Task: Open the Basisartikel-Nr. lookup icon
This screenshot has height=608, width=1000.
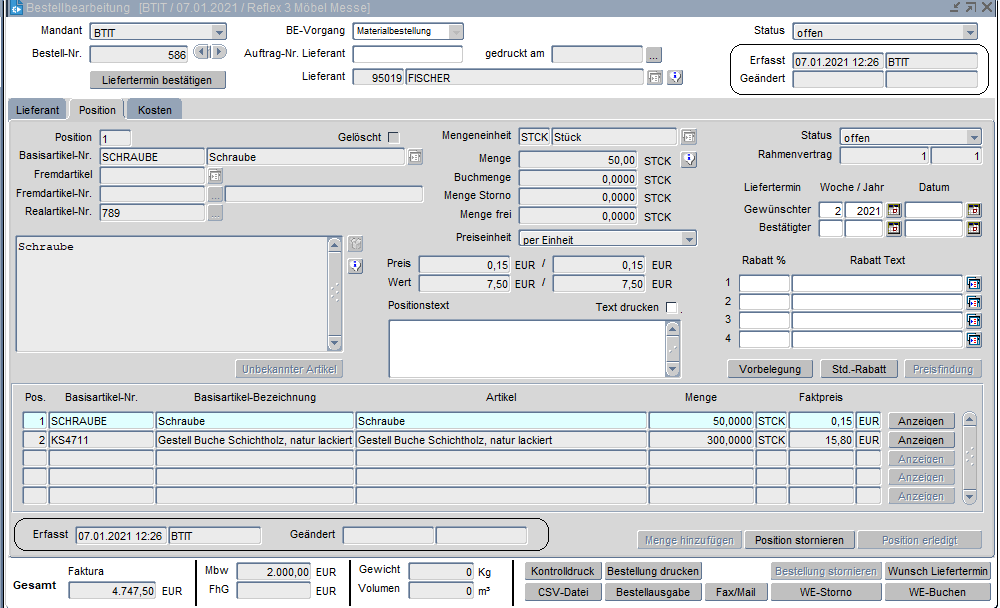Action: (x=415, y=157)
